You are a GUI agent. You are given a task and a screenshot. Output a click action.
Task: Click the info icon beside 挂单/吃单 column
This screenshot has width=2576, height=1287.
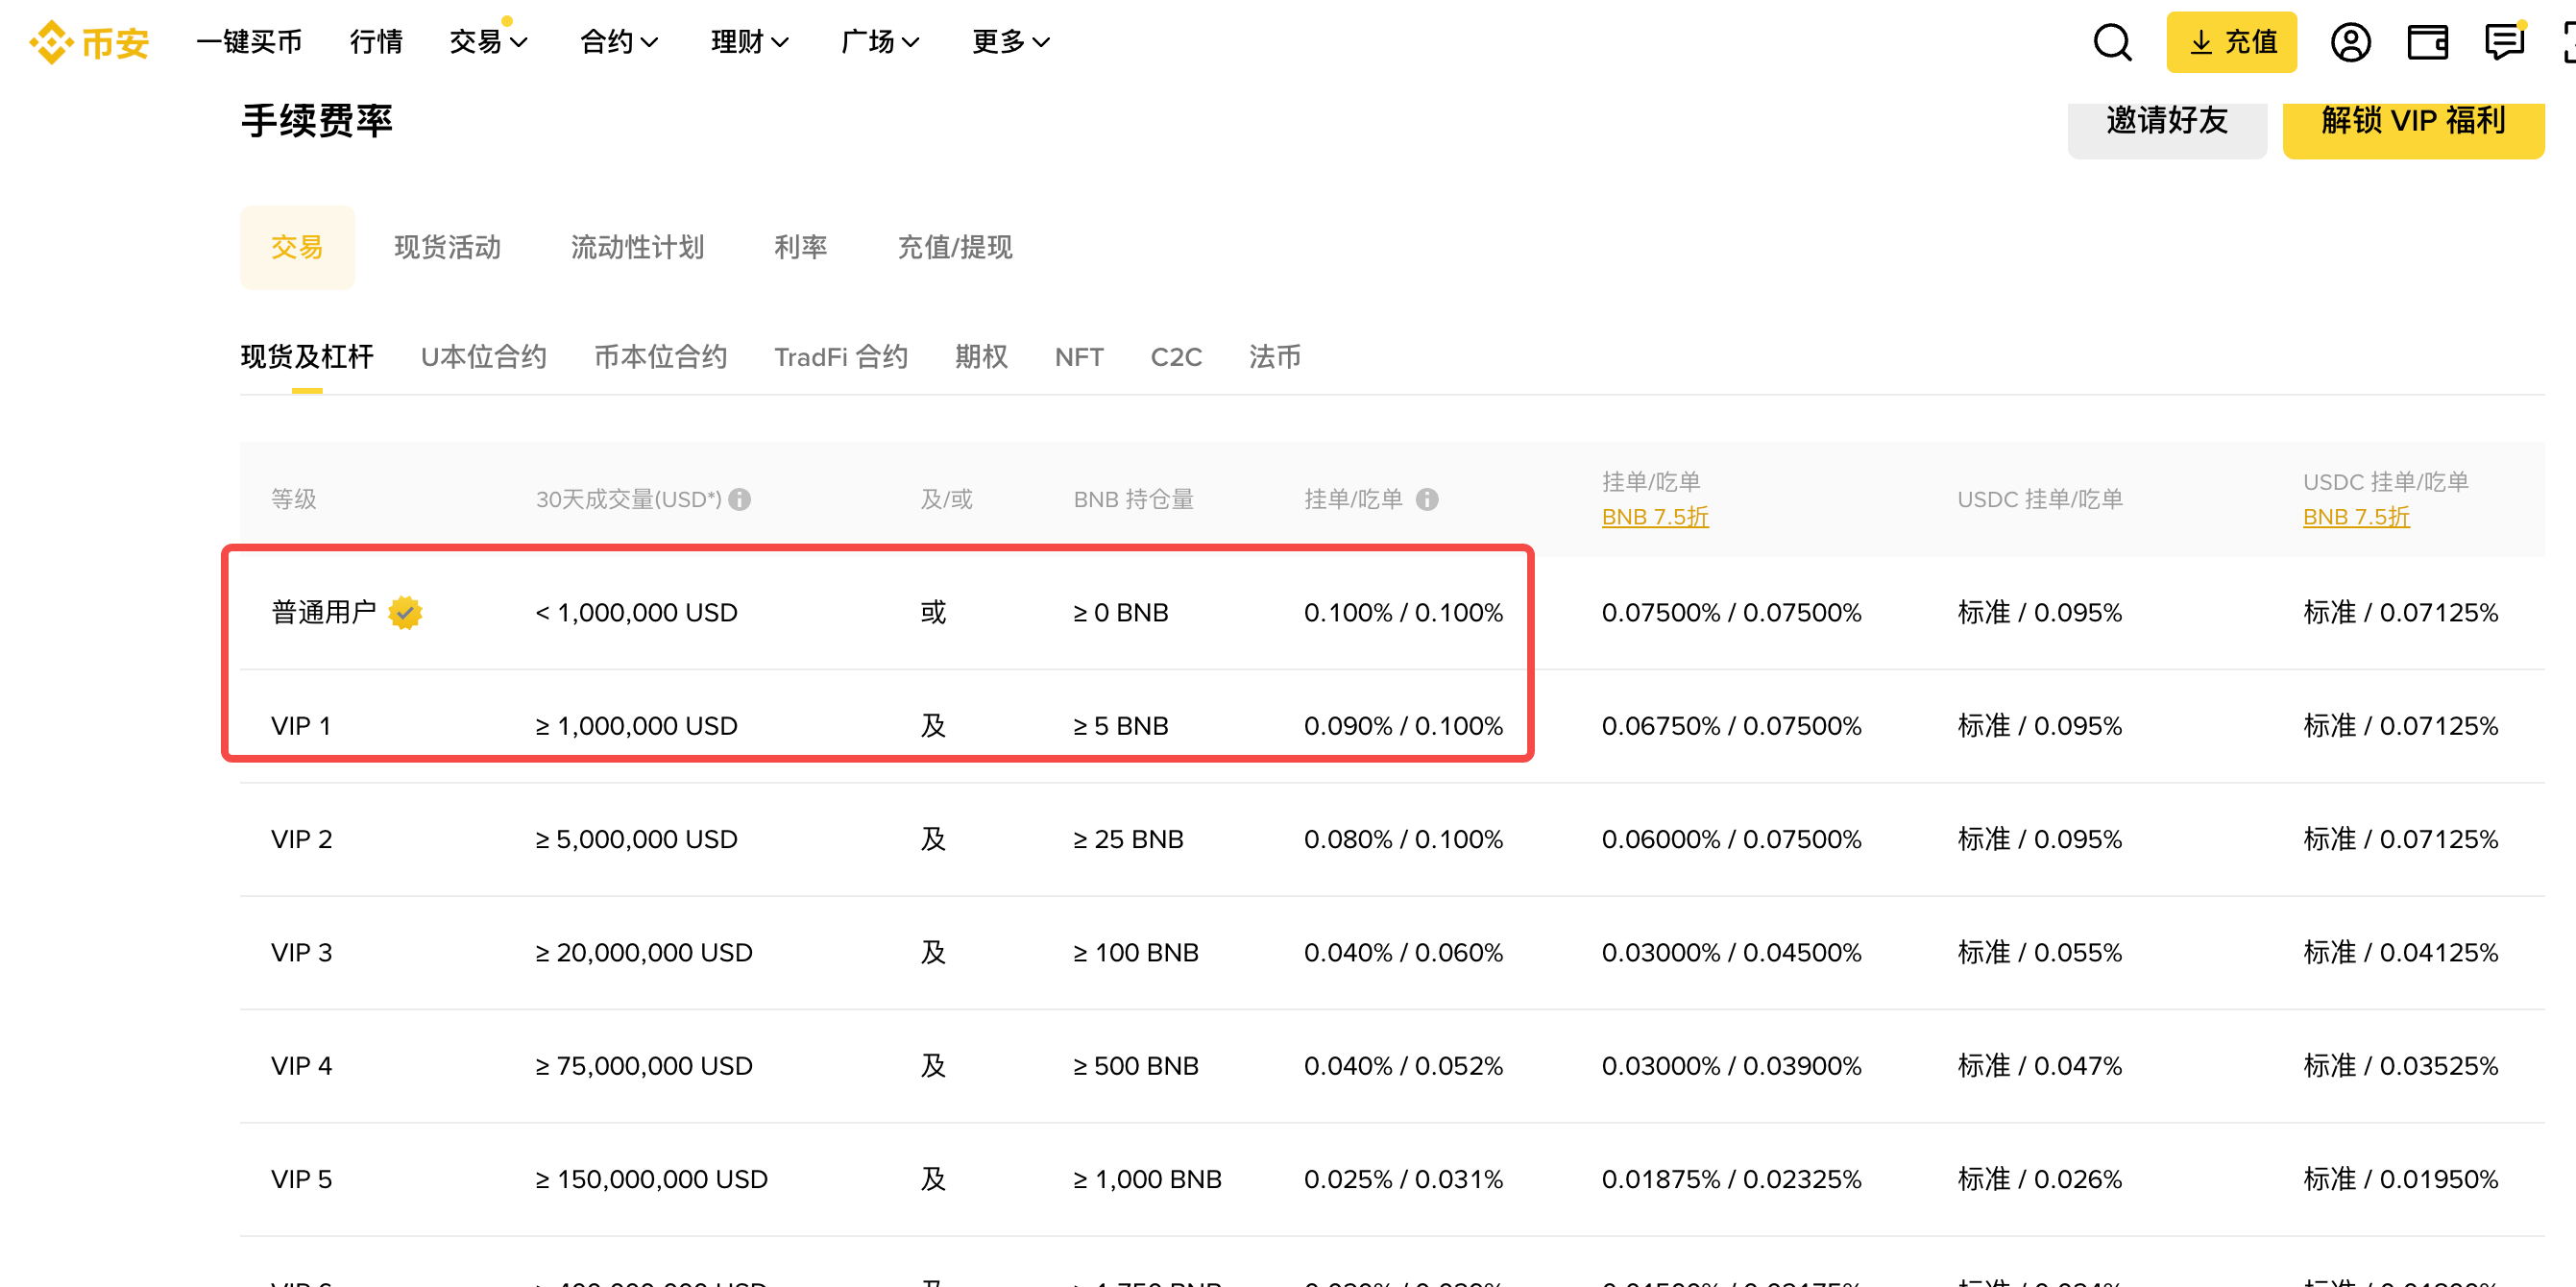point(1432,499)
